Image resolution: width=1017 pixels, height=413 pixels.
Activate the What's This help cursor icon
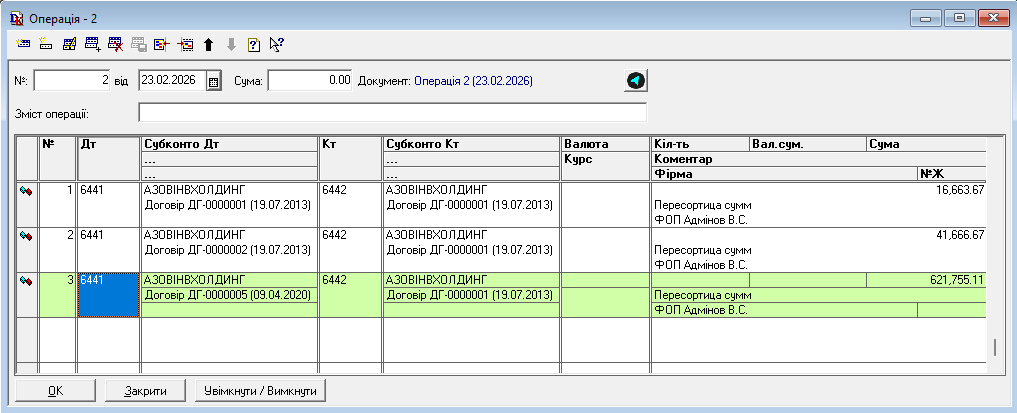click(x=277, y=44)
